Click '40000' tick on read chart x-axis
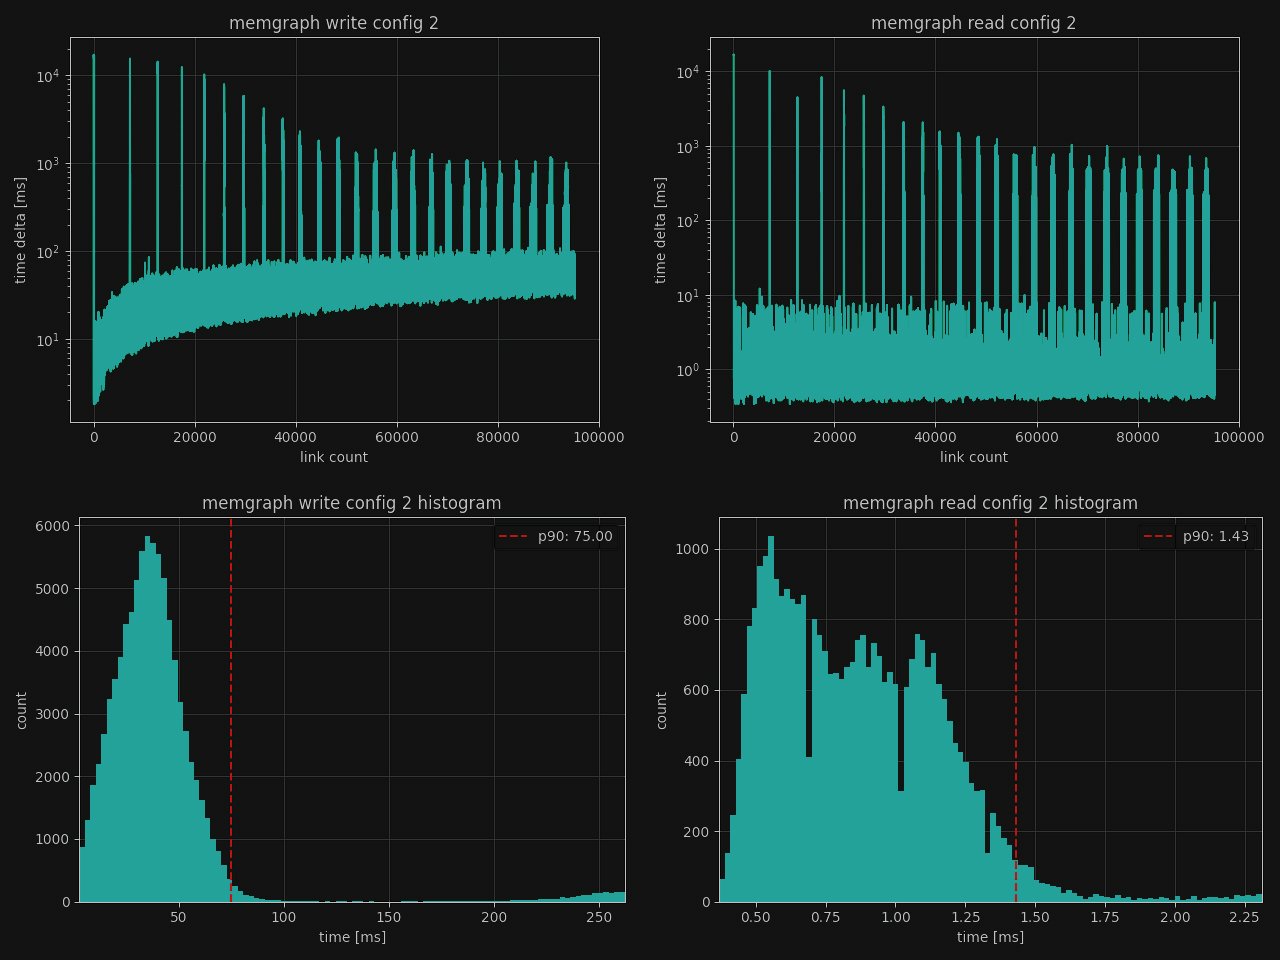Screen dimensions: 1280x960 pos(935,437)
